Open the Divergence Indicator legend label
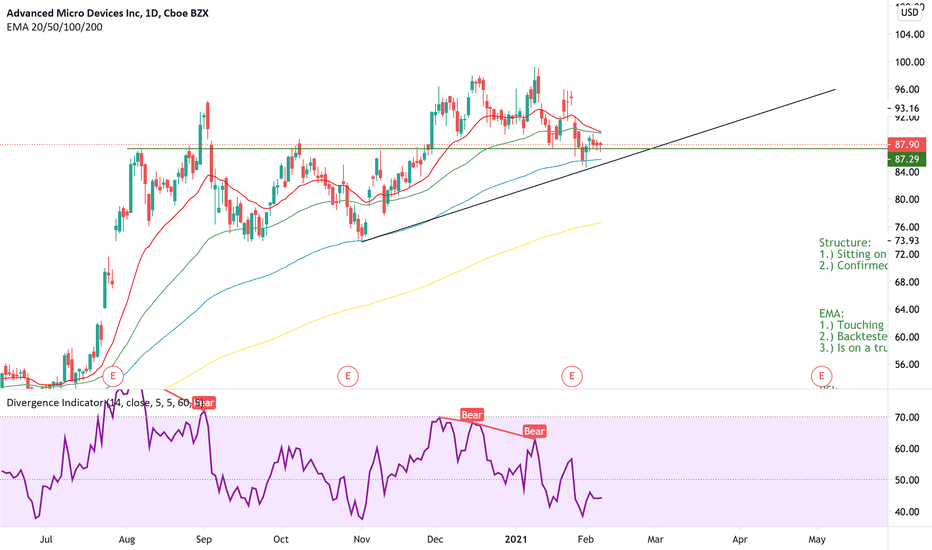The height and width of the screenshot is (550, 932). (x=105, y=403)
